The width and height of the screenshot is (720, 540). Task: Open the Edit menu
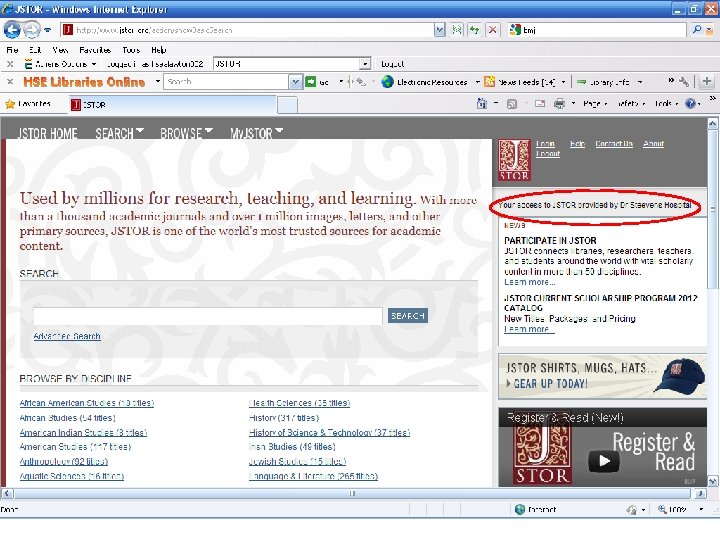[x=35, y=50]
